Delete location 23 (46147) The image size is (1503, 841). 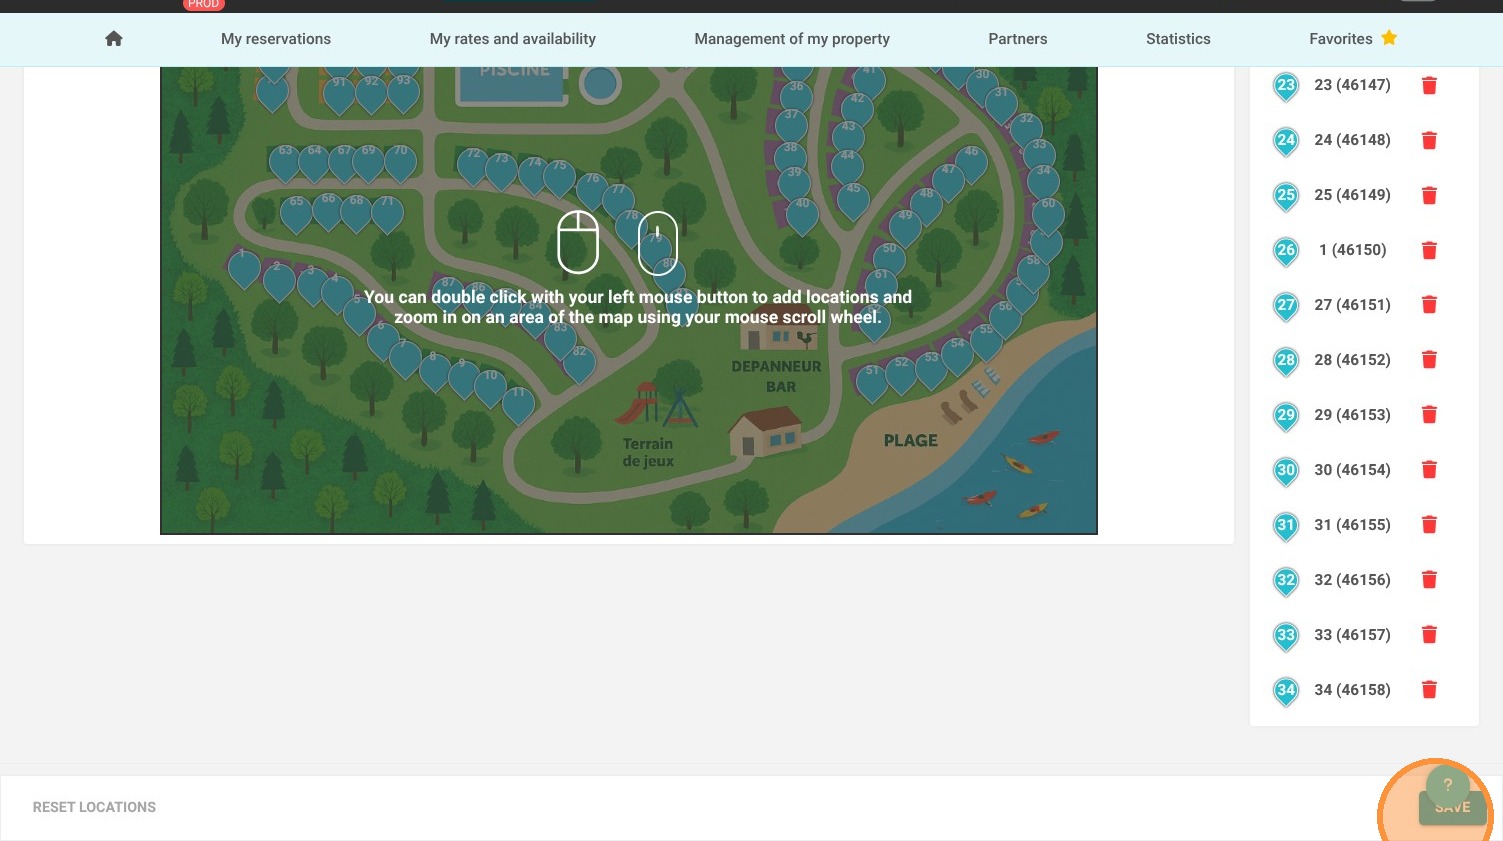click(1429, 86)
